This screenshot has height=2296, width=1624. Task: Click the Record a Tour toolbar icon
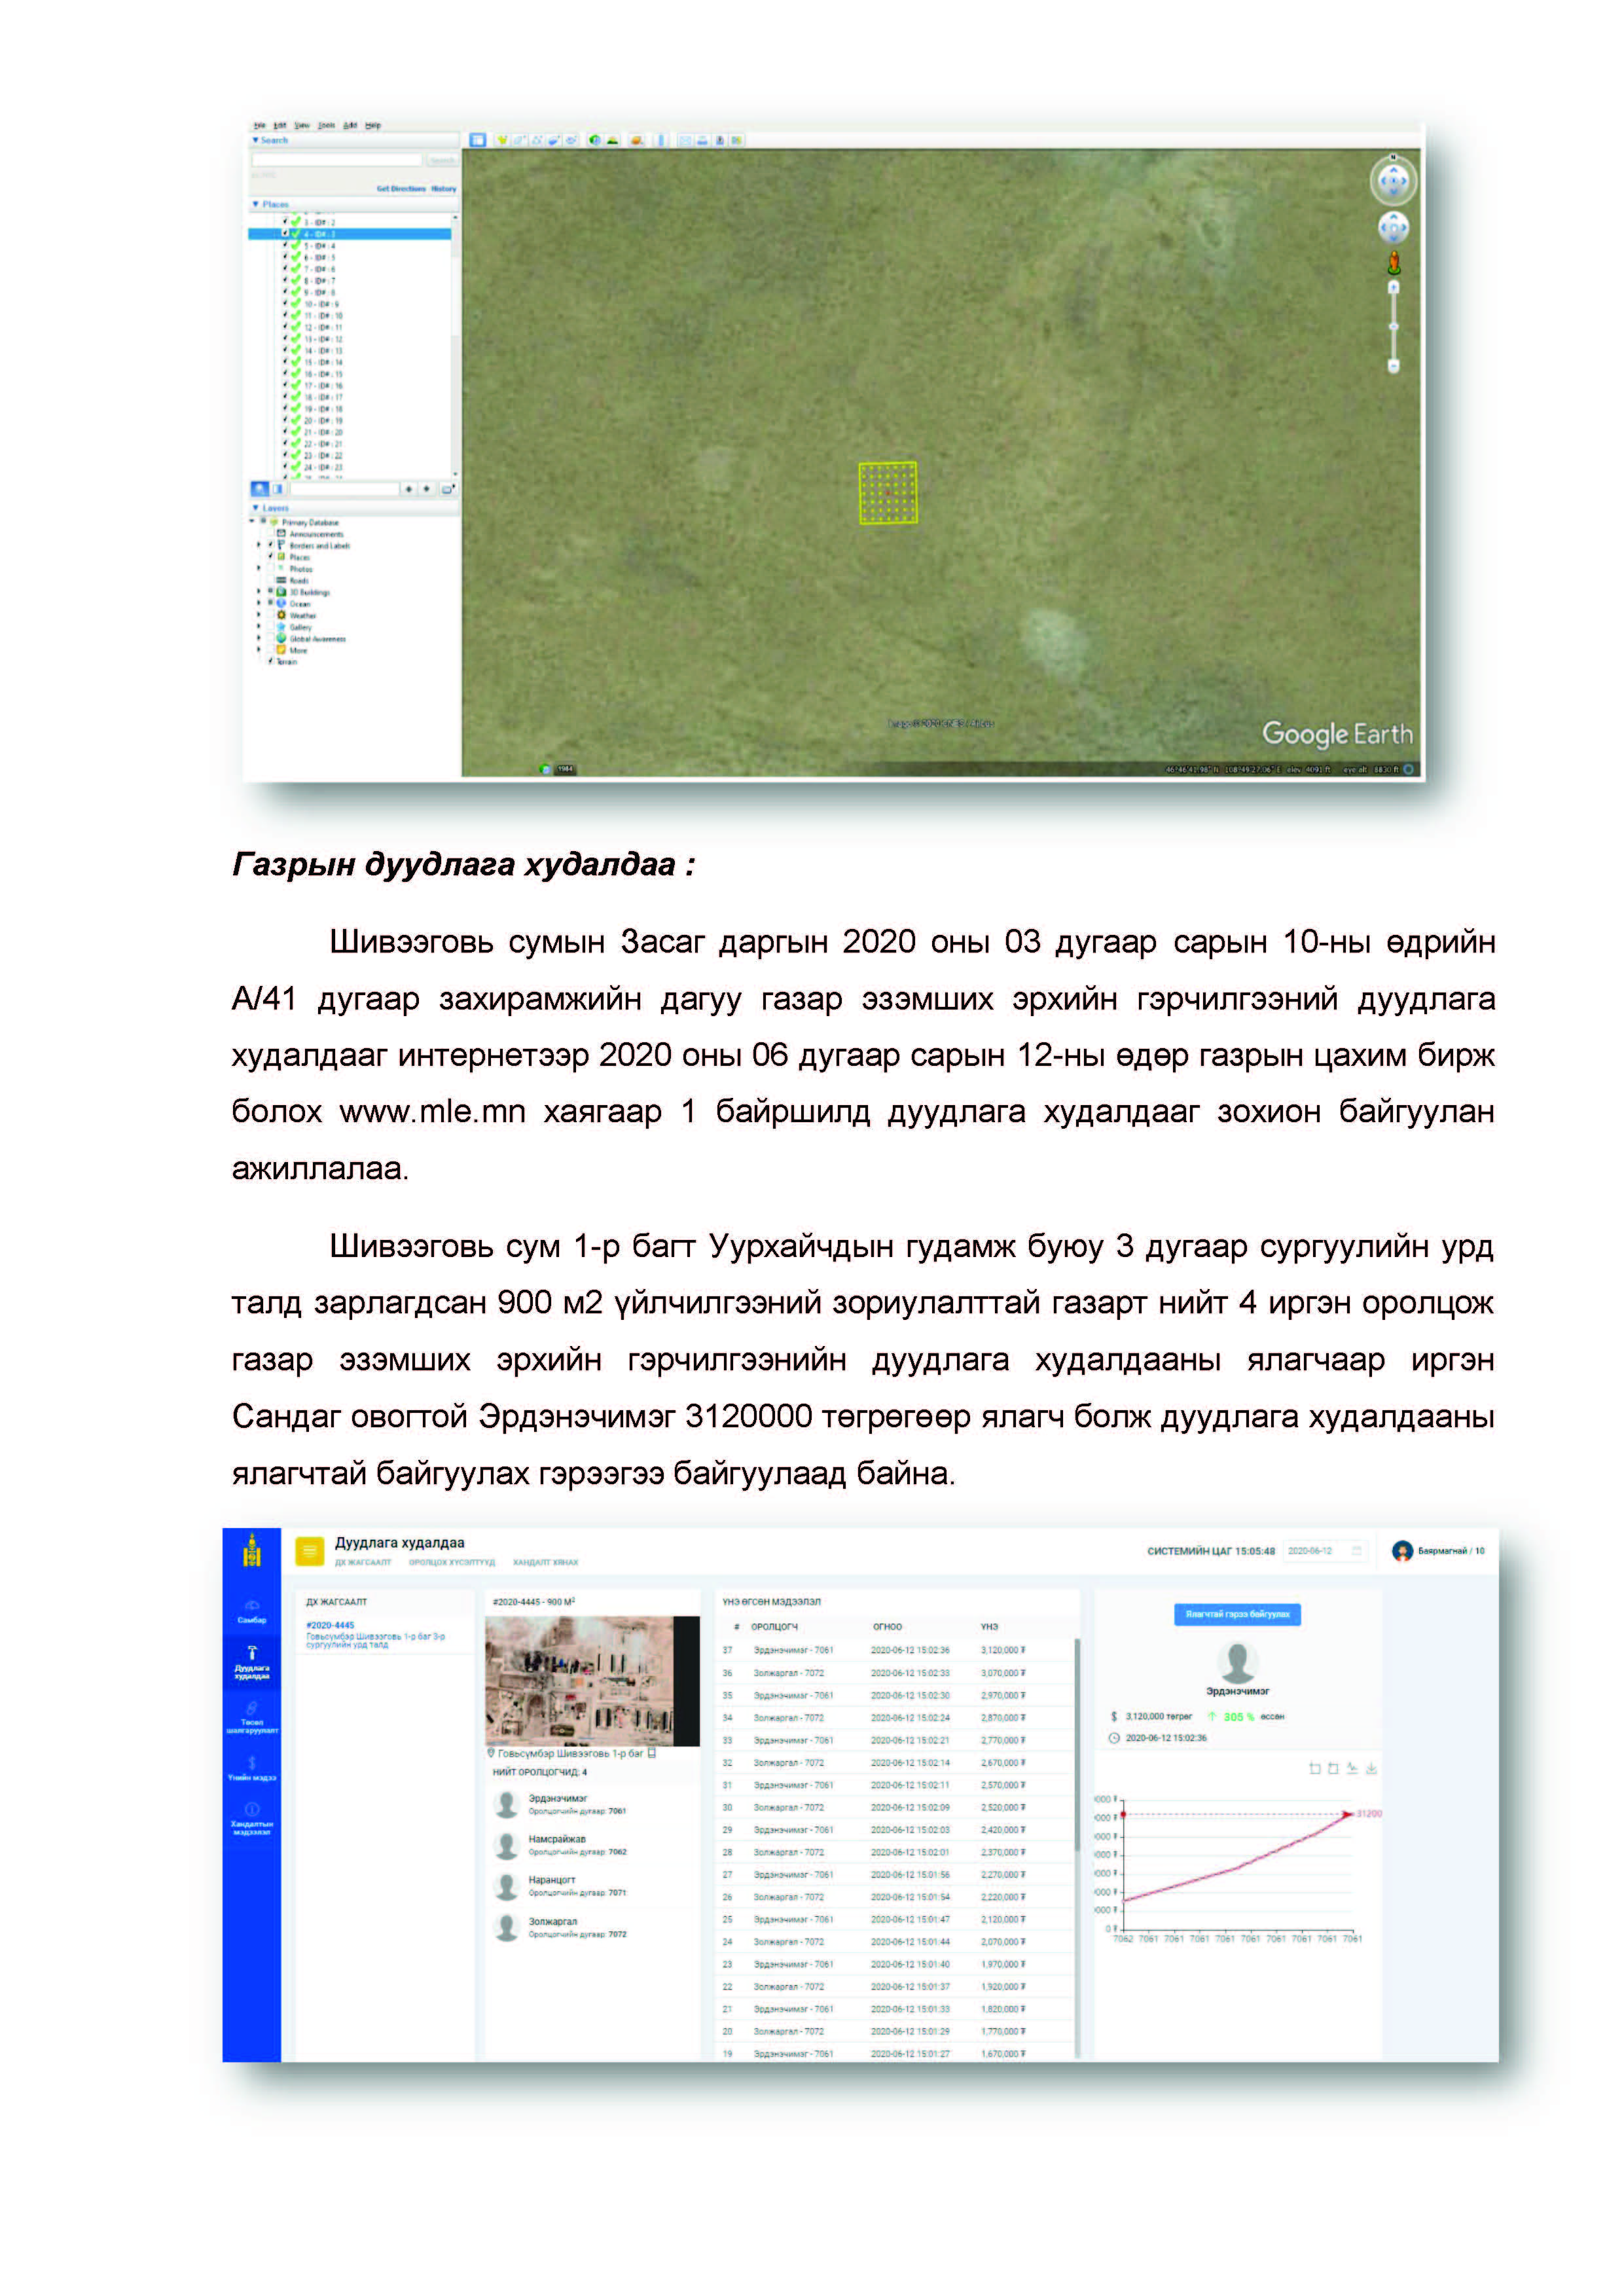coord(571,140)
